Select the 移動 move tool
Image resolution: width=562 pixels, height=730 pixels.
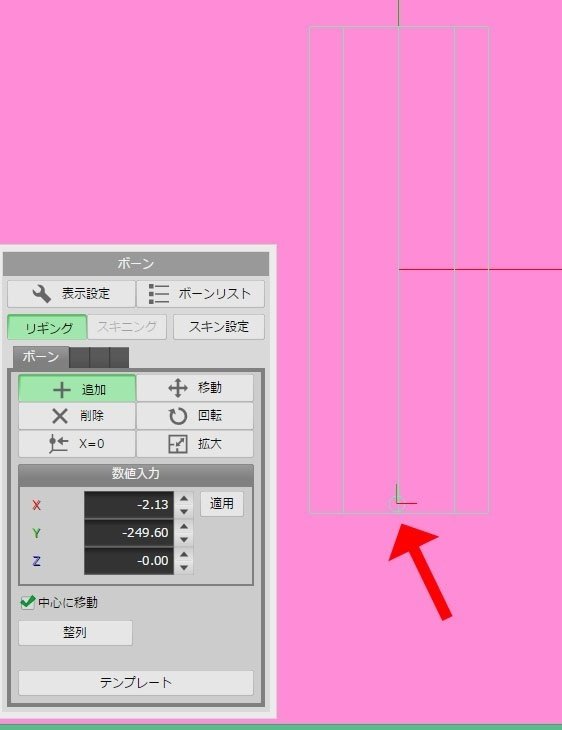[x=195, y=388]
